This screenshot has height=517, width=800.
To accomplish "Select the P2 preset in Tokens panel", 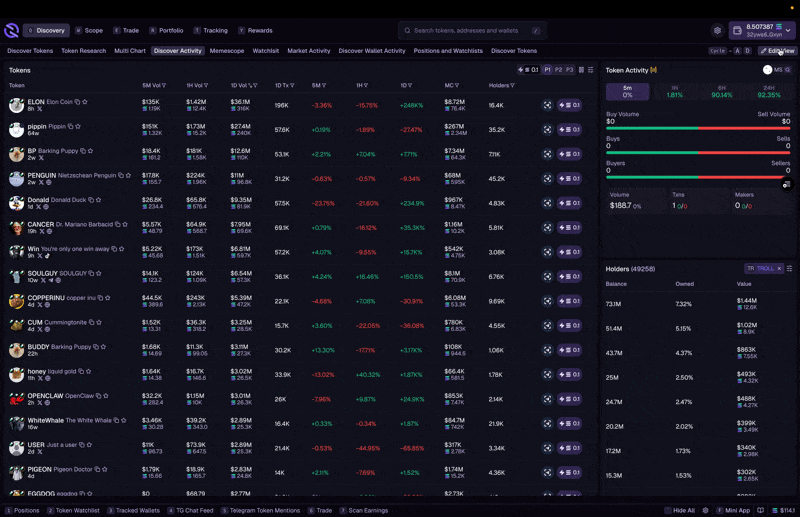I will (x=559, y=70).
